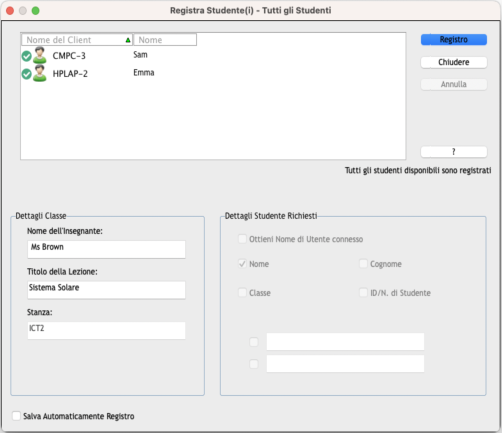Sort by Nome del Client column header
This screenshot has width=502, height=433.
click(x=77, y=40)
